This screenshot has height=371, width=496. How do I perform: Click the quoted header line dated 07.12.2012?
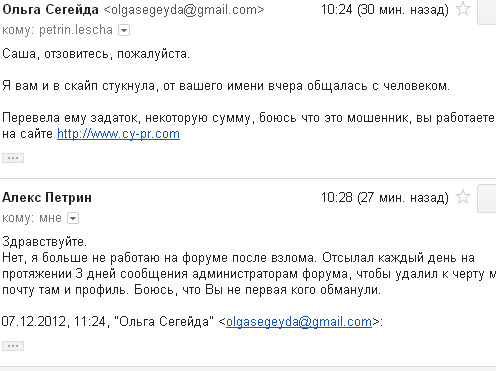click(x=192, y=322)
